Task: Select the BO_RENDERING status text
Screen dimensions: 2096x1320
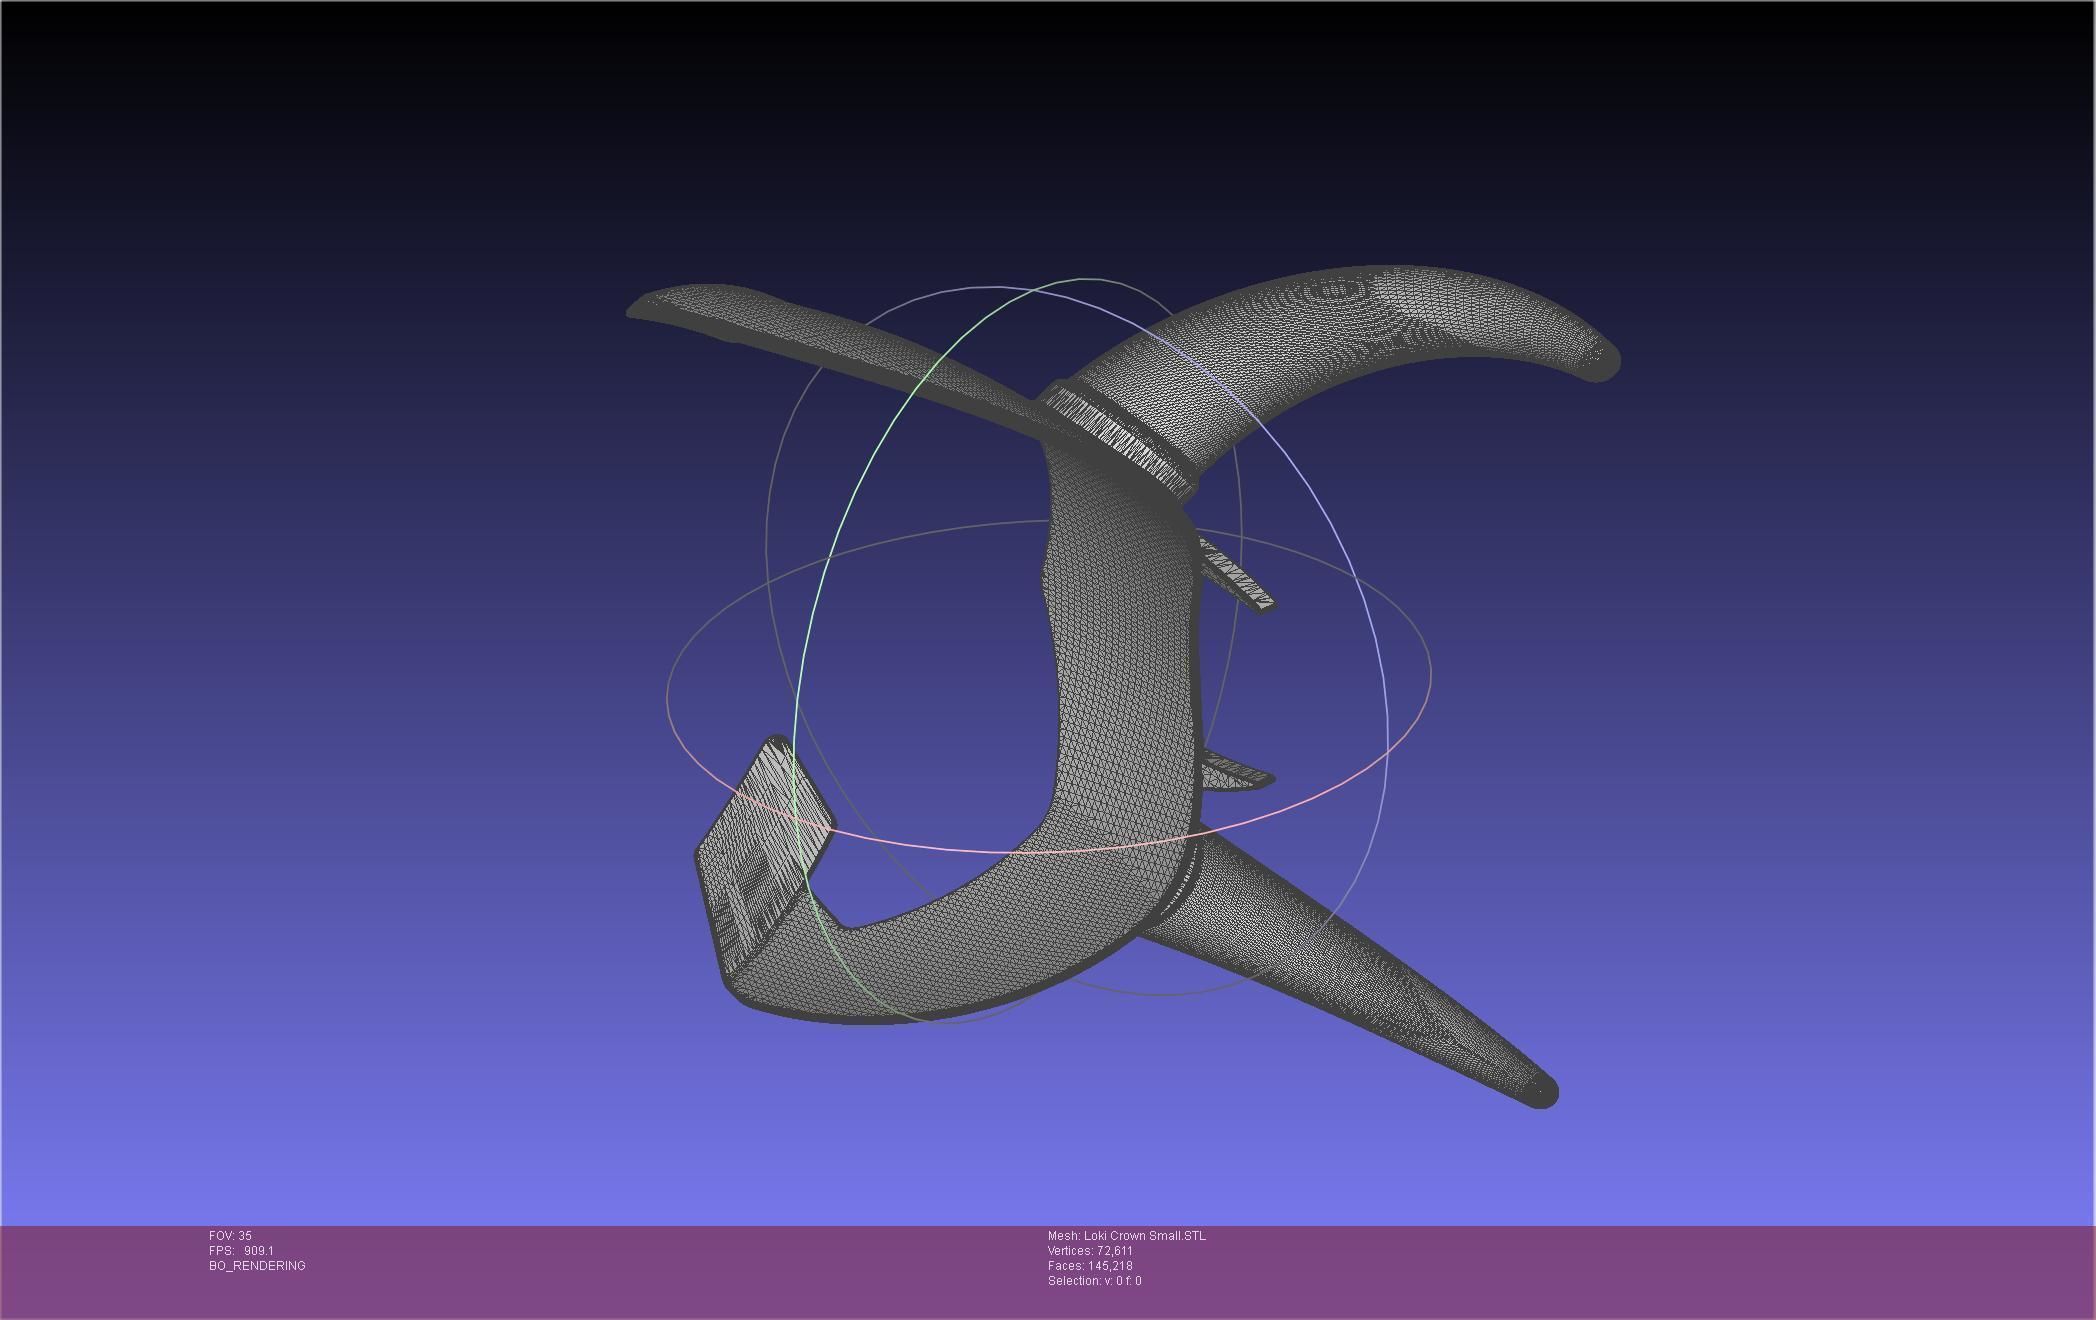Action: coord(257,1266)
